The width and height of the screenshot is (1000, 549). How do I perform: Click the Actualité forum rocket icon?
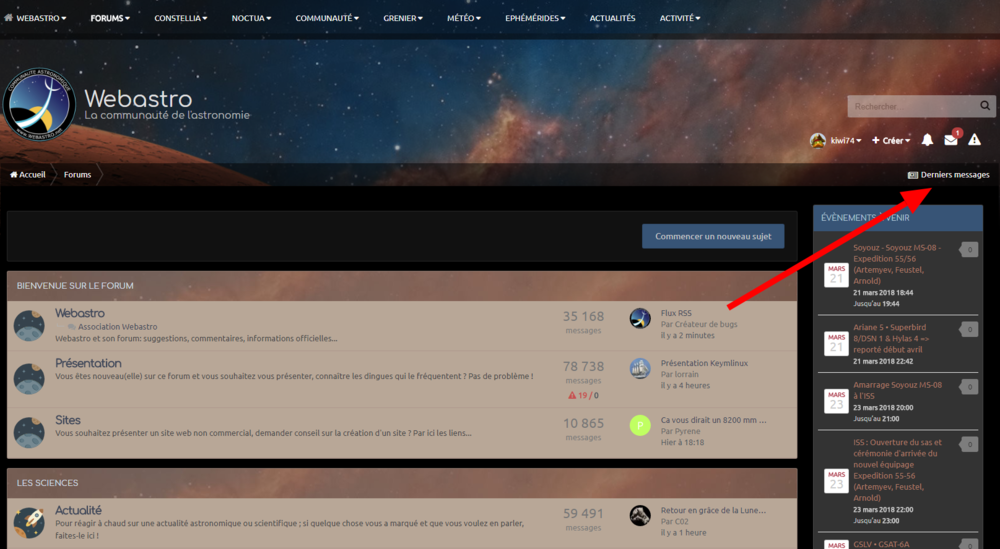29,523
